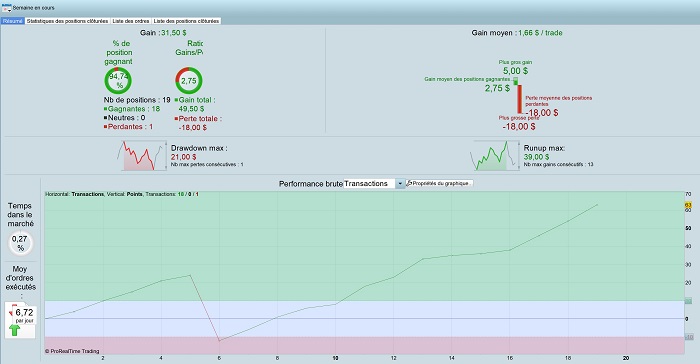The image size is (700, 364).
Task: Click the red average loss bar
Action: point(519,99)
